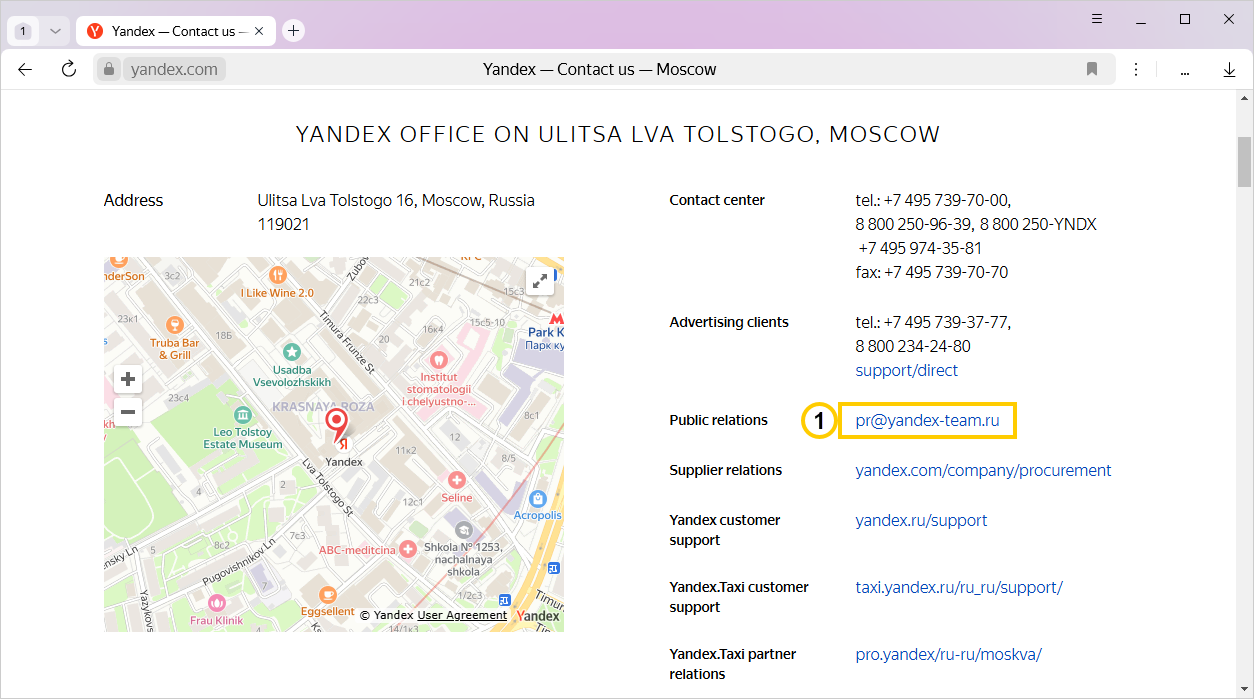Open the vertical three-dot page menu

pos(1136,69)
